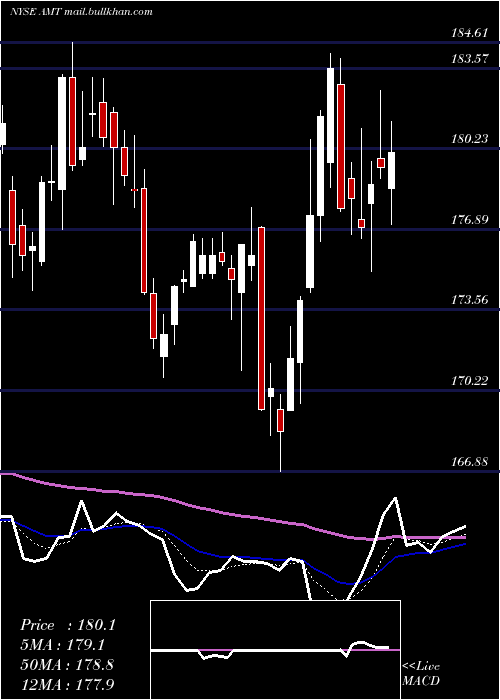Click the 'NYSE AMT mail.bullkhan.com' title text
This screenshot has height=700, width=500.
81,12
